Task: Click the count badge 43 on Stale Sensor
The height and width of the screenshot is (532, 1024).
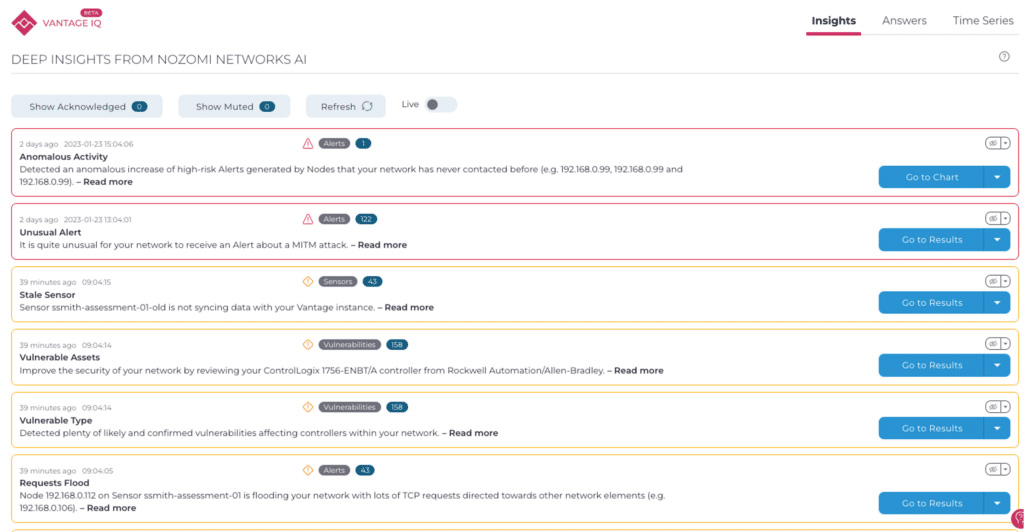Action: pos(372,281)
